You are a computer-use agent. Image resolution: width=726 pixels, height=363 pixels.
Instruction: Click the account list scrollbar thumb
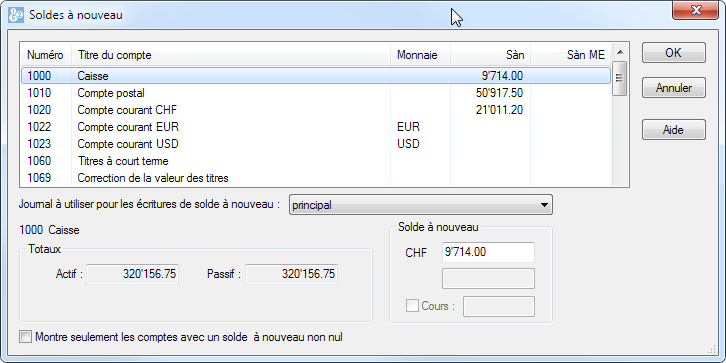[x=620, y=78]
